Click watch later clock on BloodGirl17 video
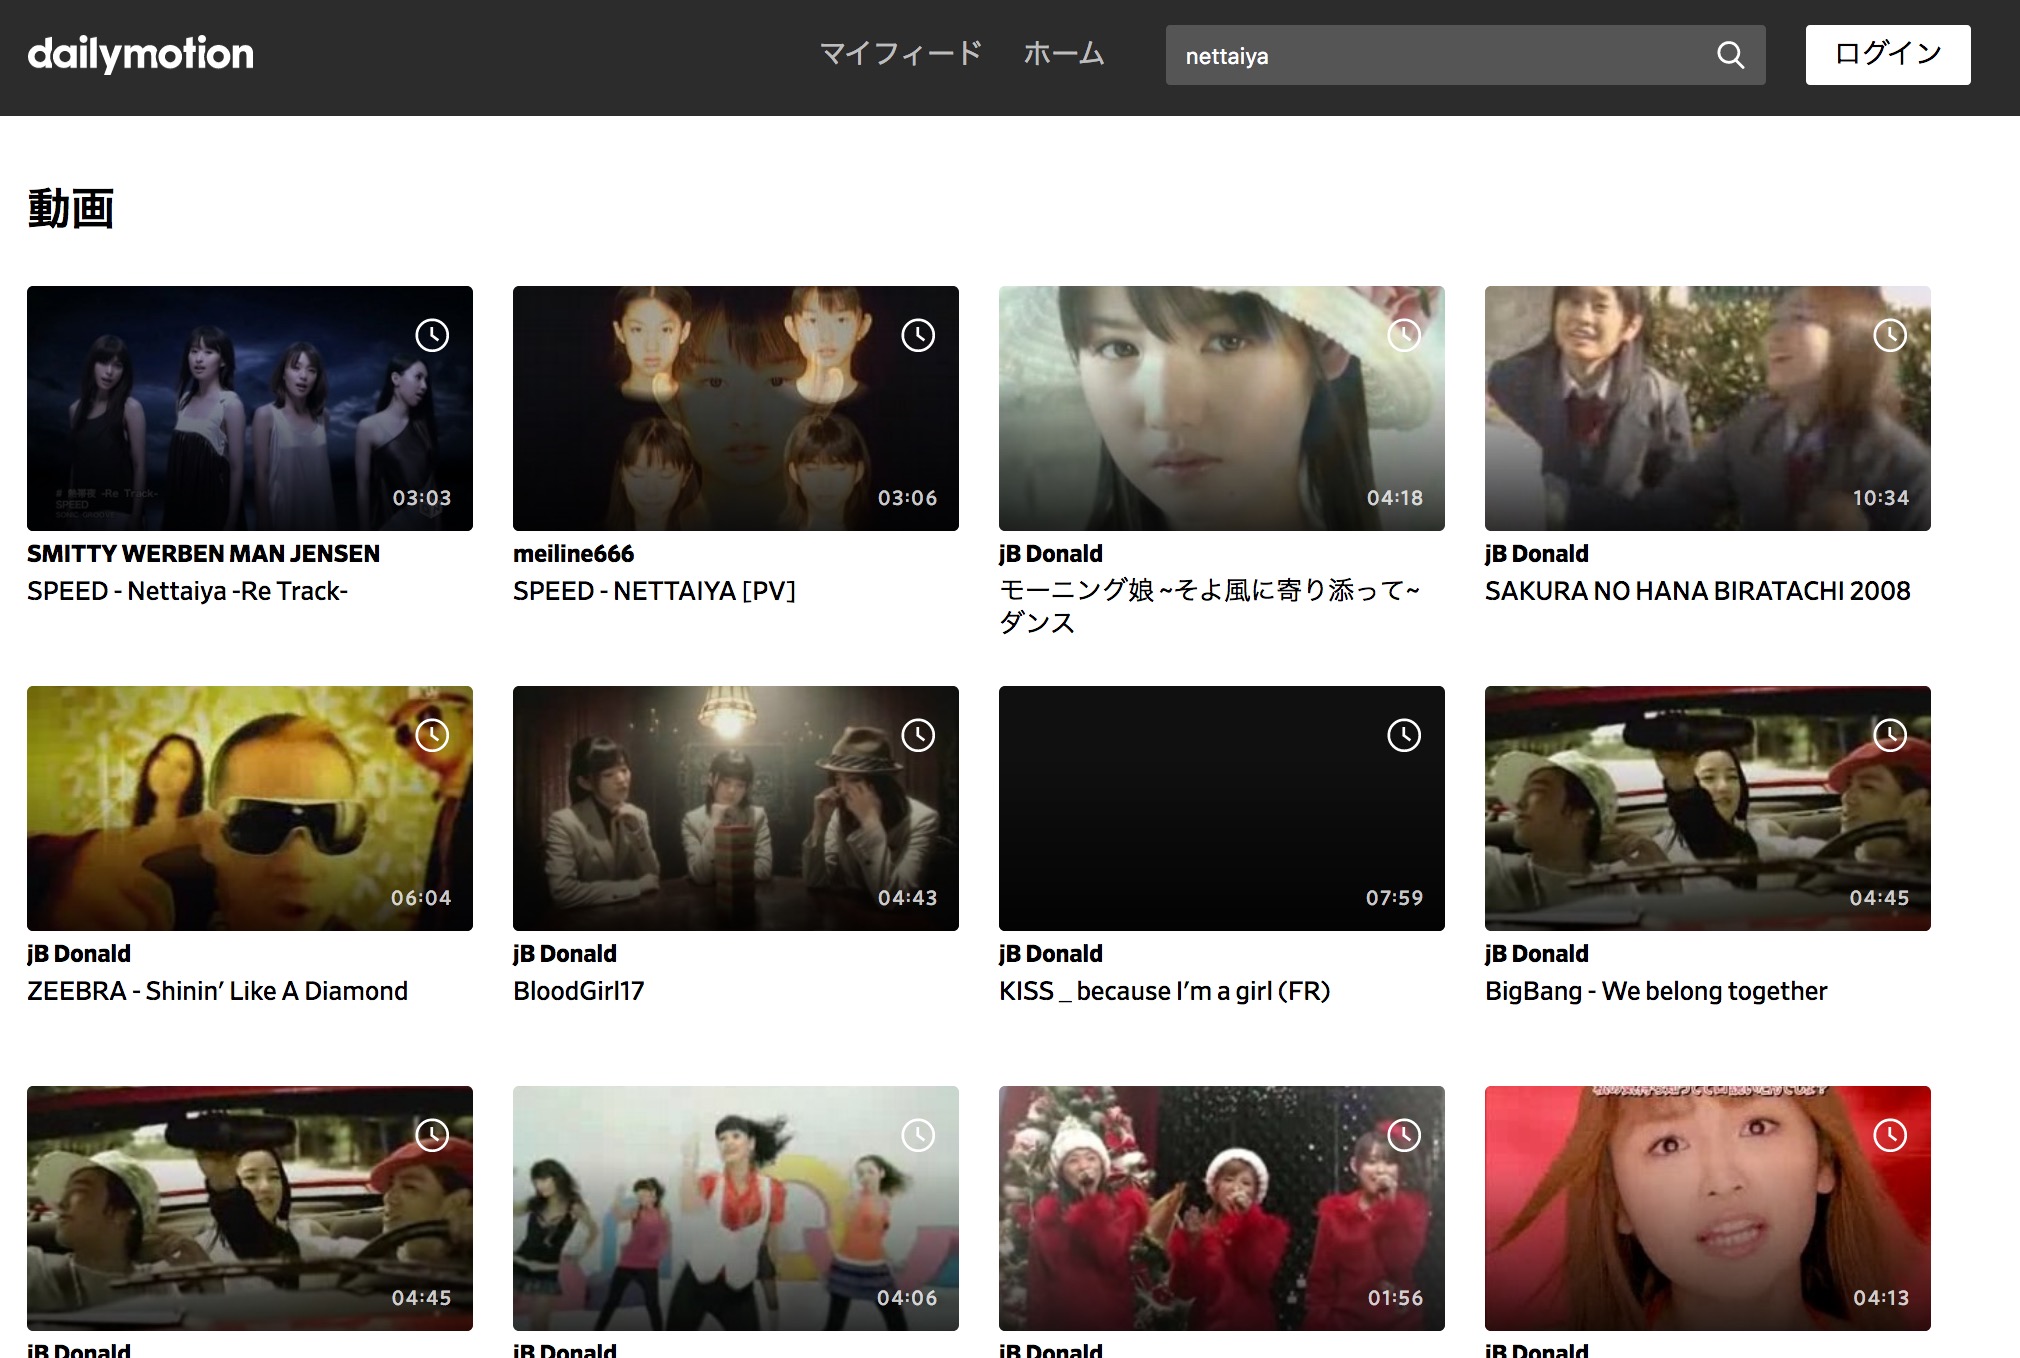This screenshot has height=1358, width=2020. point(918,735)
